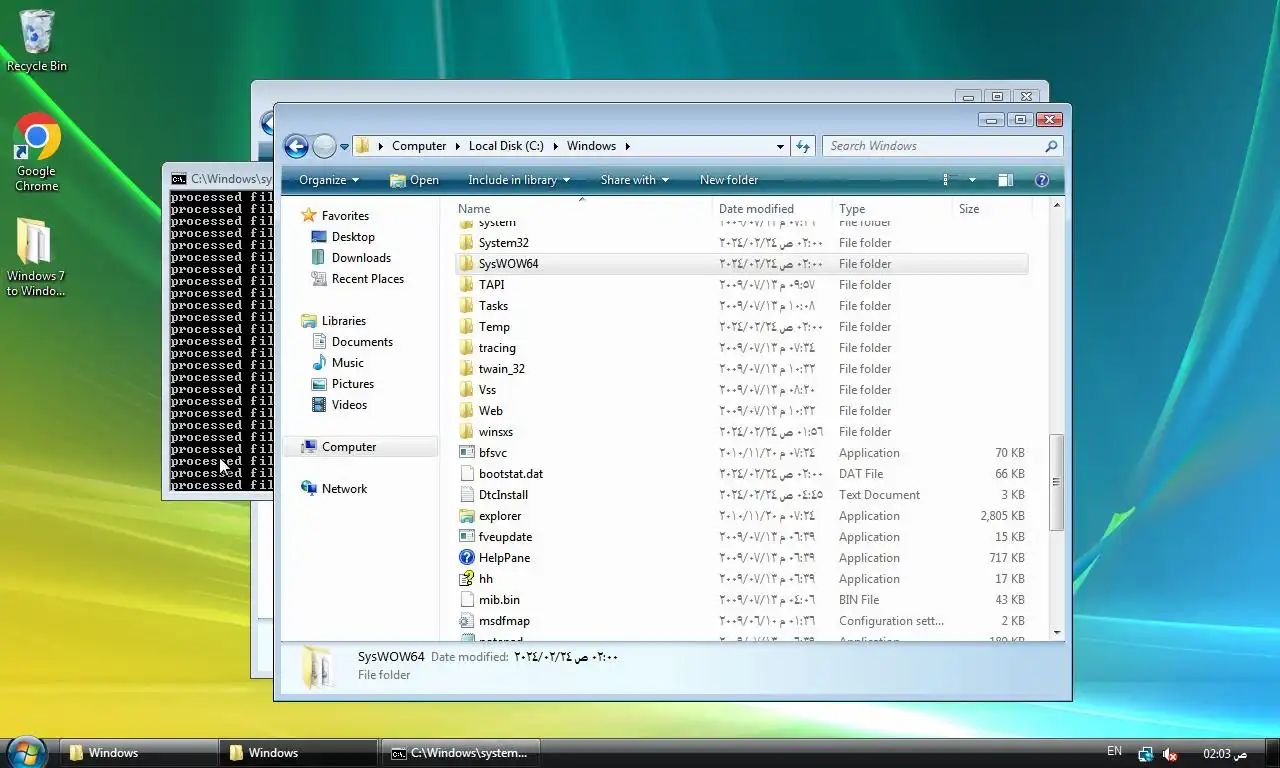Open Desktop under Favorites
1280x768 pixels.
343,237
